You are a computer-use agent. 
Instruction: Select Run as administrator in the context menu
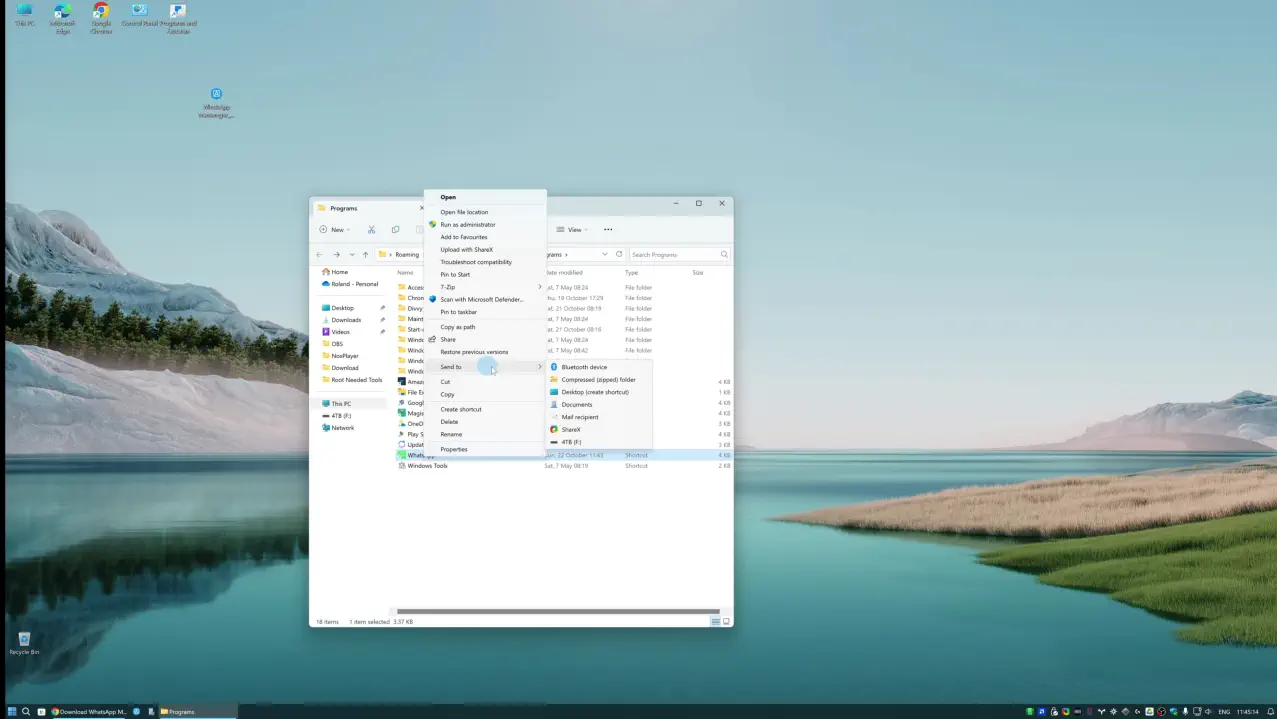(467, 225)
